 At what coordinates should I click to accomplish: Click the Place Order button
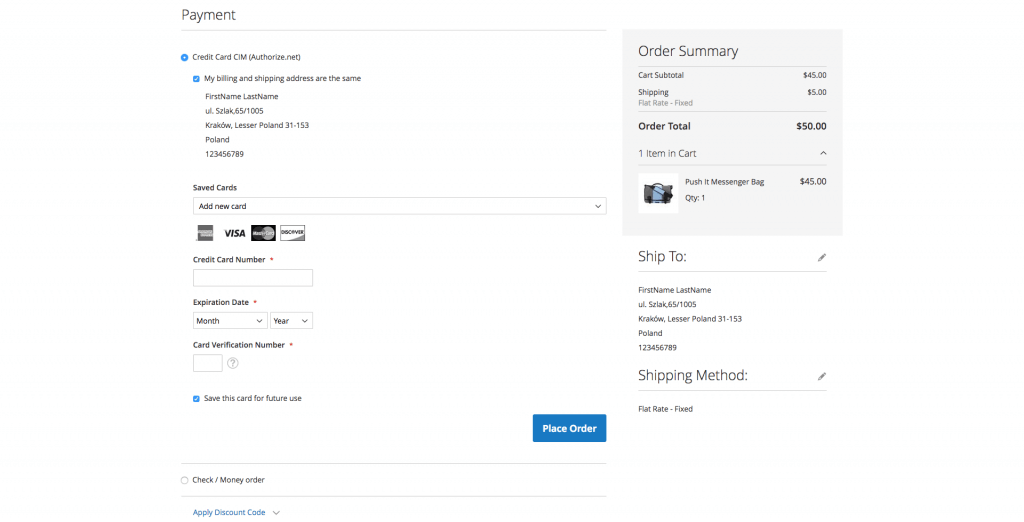(x=569, y=428)
